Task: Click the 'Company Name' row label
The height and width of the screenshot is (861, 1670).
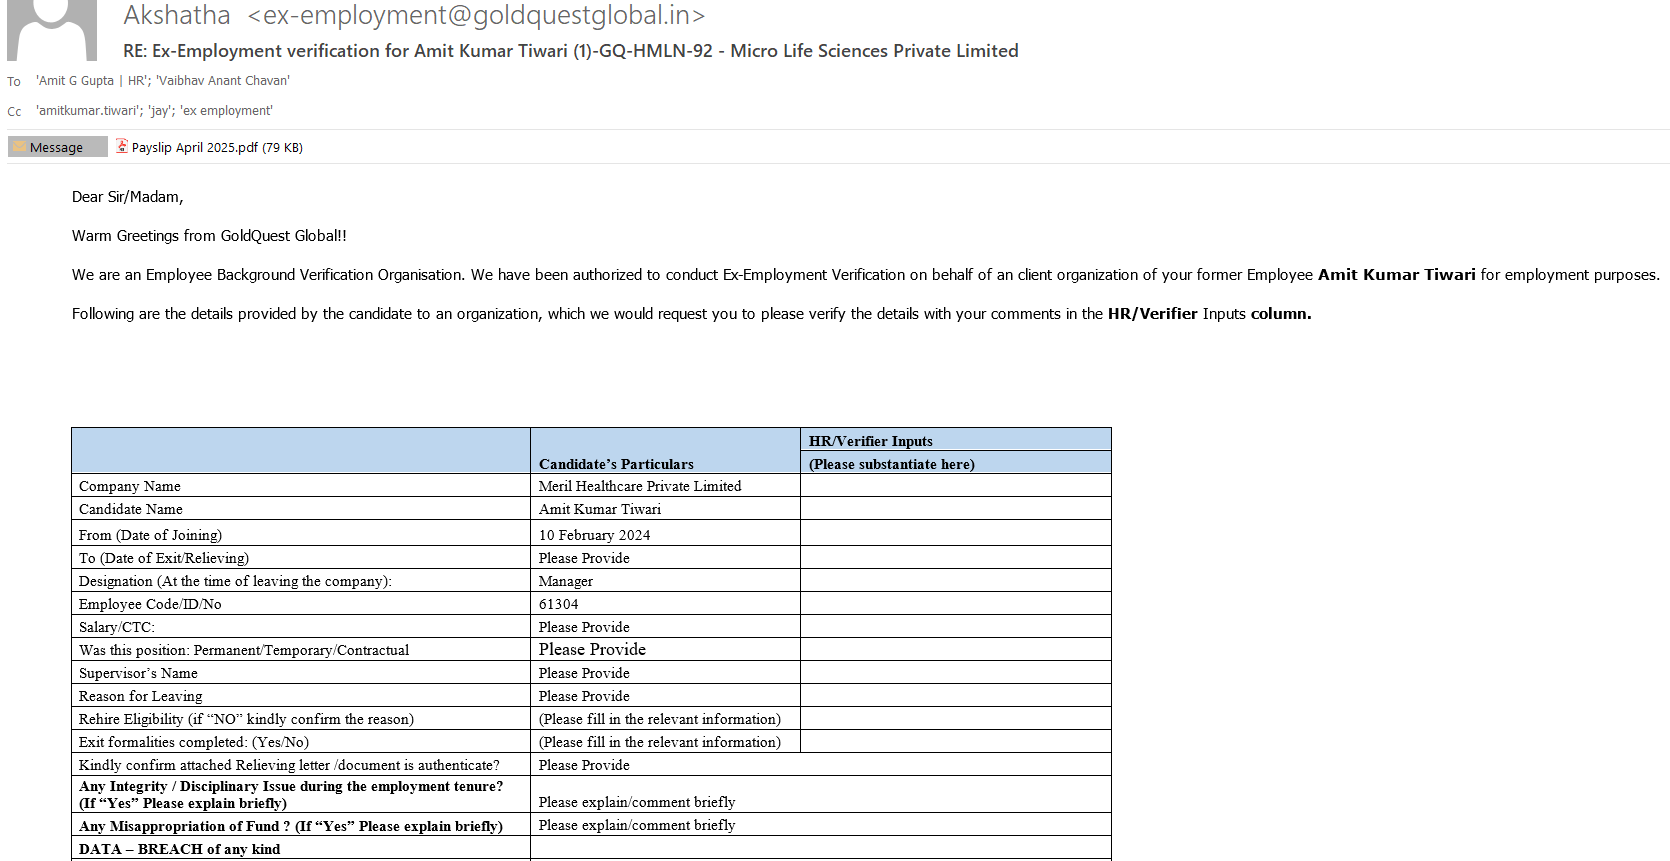Action: tap(130, 486)
